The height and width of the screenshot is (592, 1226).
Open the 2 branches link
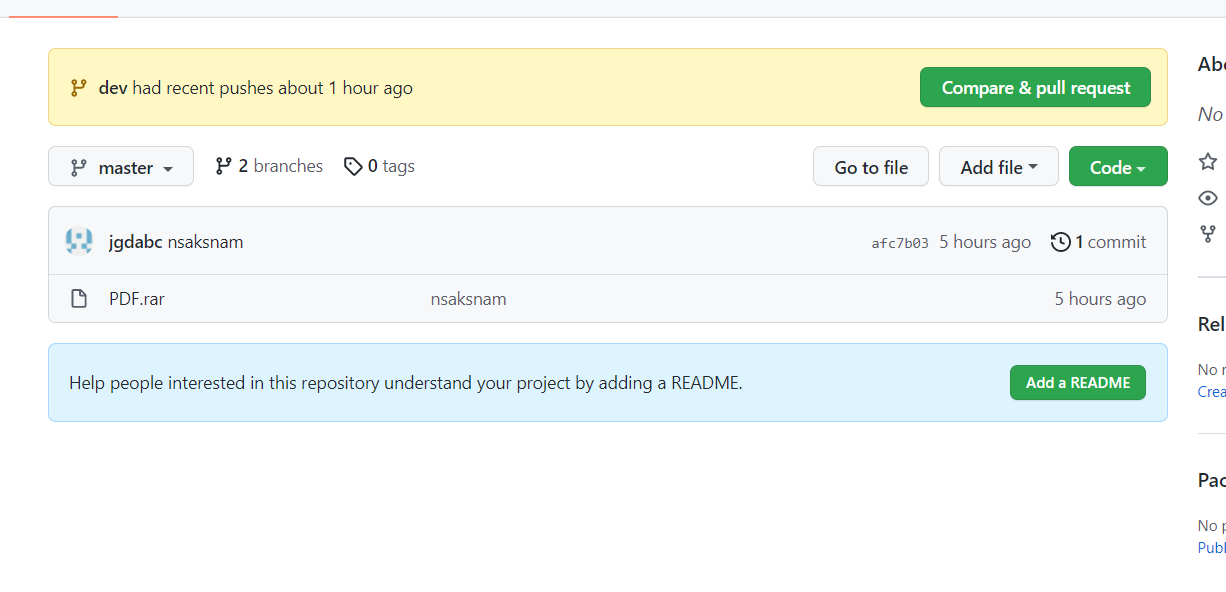(x=269, y=166)
